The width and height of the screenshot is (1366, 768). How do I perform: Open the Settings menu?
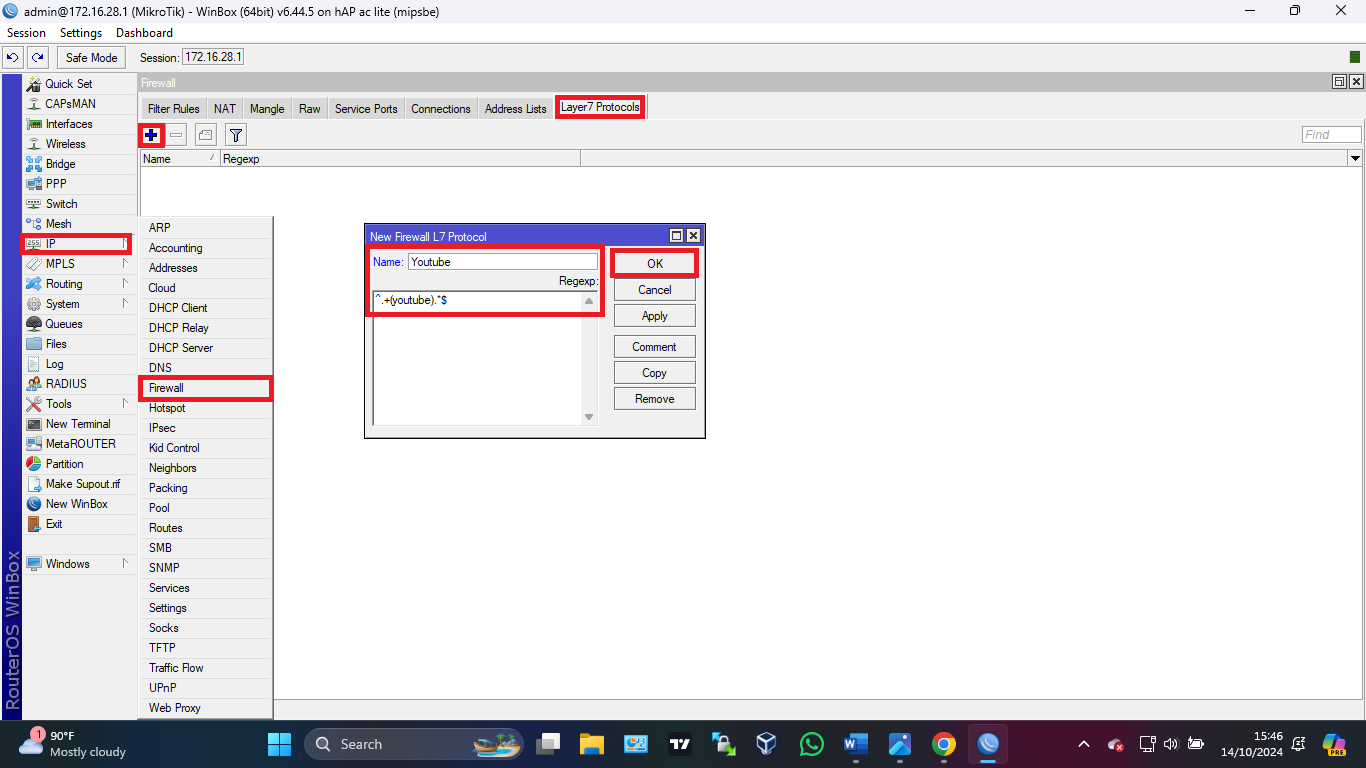click(81, 33)
